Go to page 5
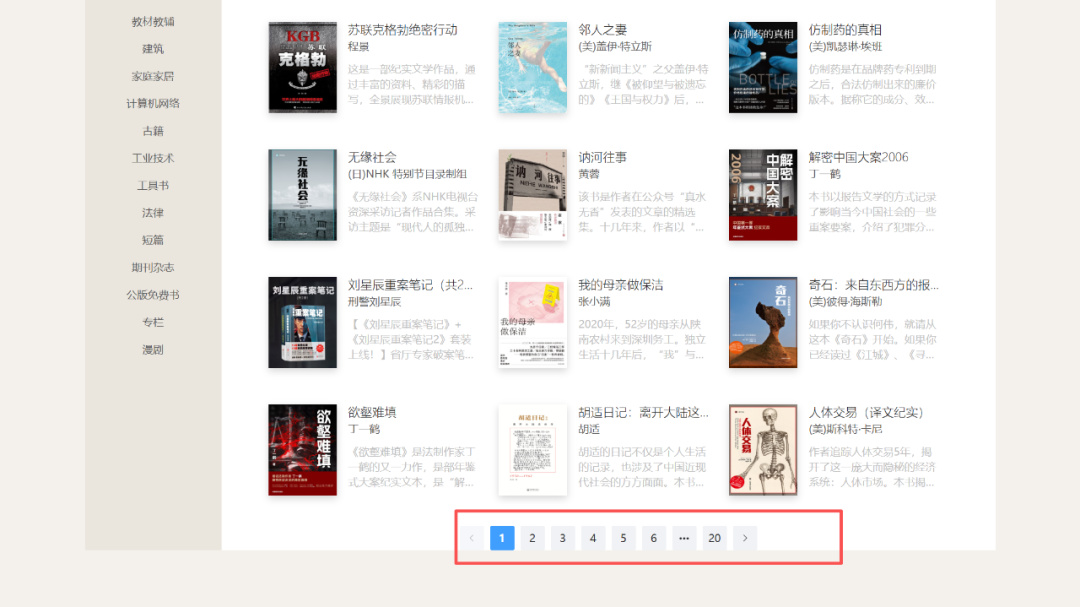Viewport: 1080px width, 607px height. (623, 538)
